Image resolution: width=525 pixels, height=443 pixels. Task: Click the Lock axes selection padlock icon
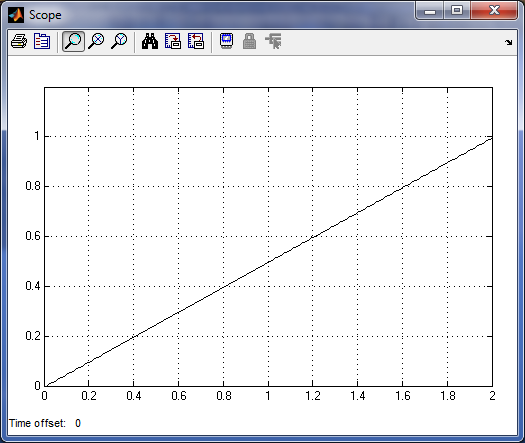249,42
